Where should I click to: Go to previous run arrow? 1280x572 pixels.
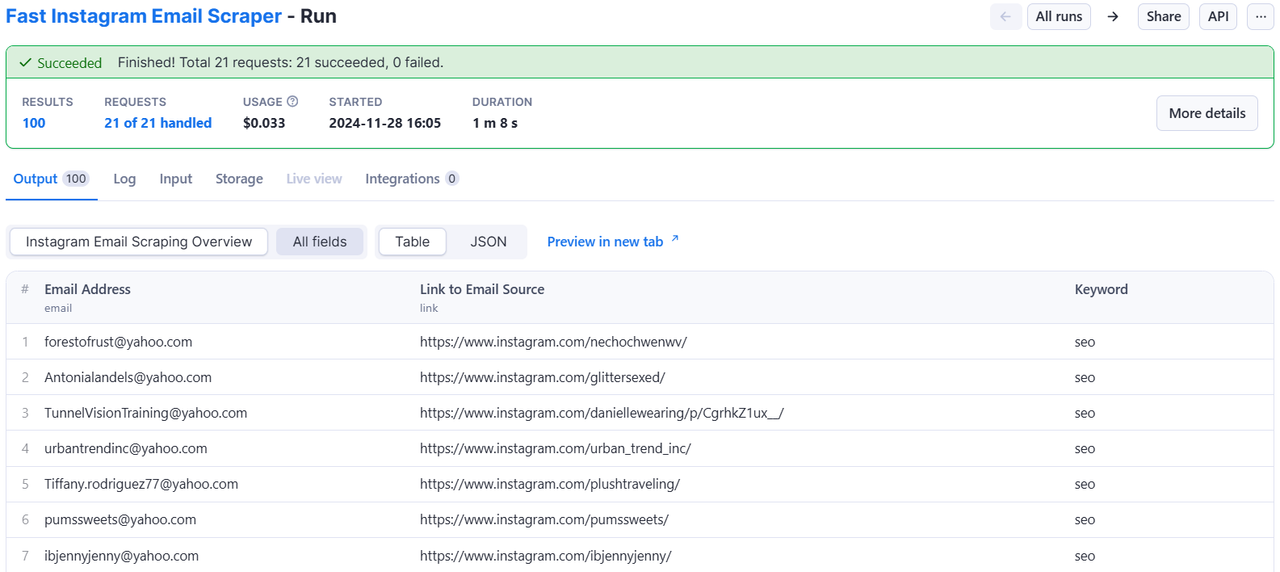[1005, 17]
